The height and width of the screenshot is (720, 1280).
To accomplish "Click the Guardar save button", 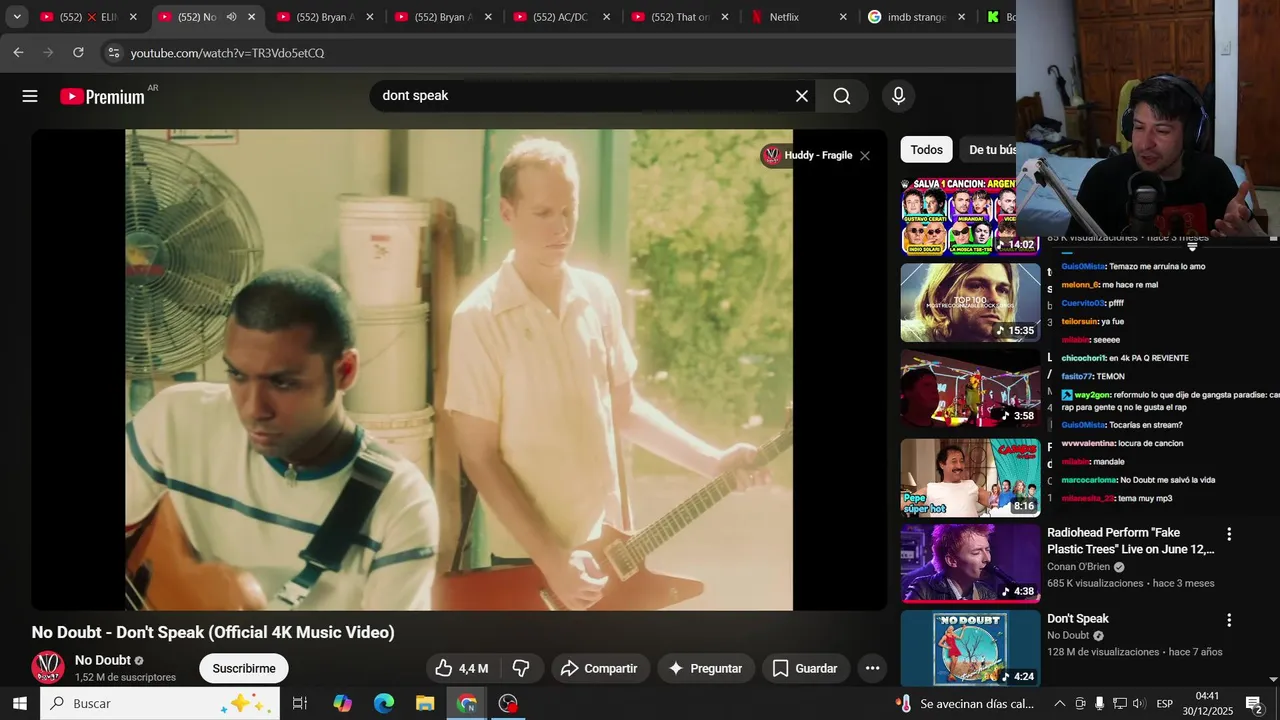I will [x=805, y=668].
